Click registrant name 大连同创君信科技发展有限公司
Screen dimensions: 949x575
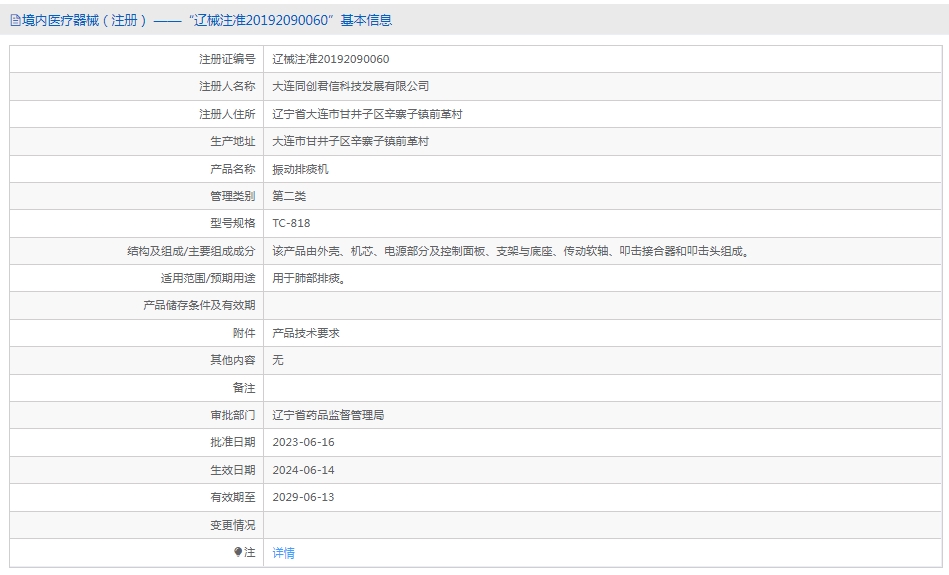(350, 87)
